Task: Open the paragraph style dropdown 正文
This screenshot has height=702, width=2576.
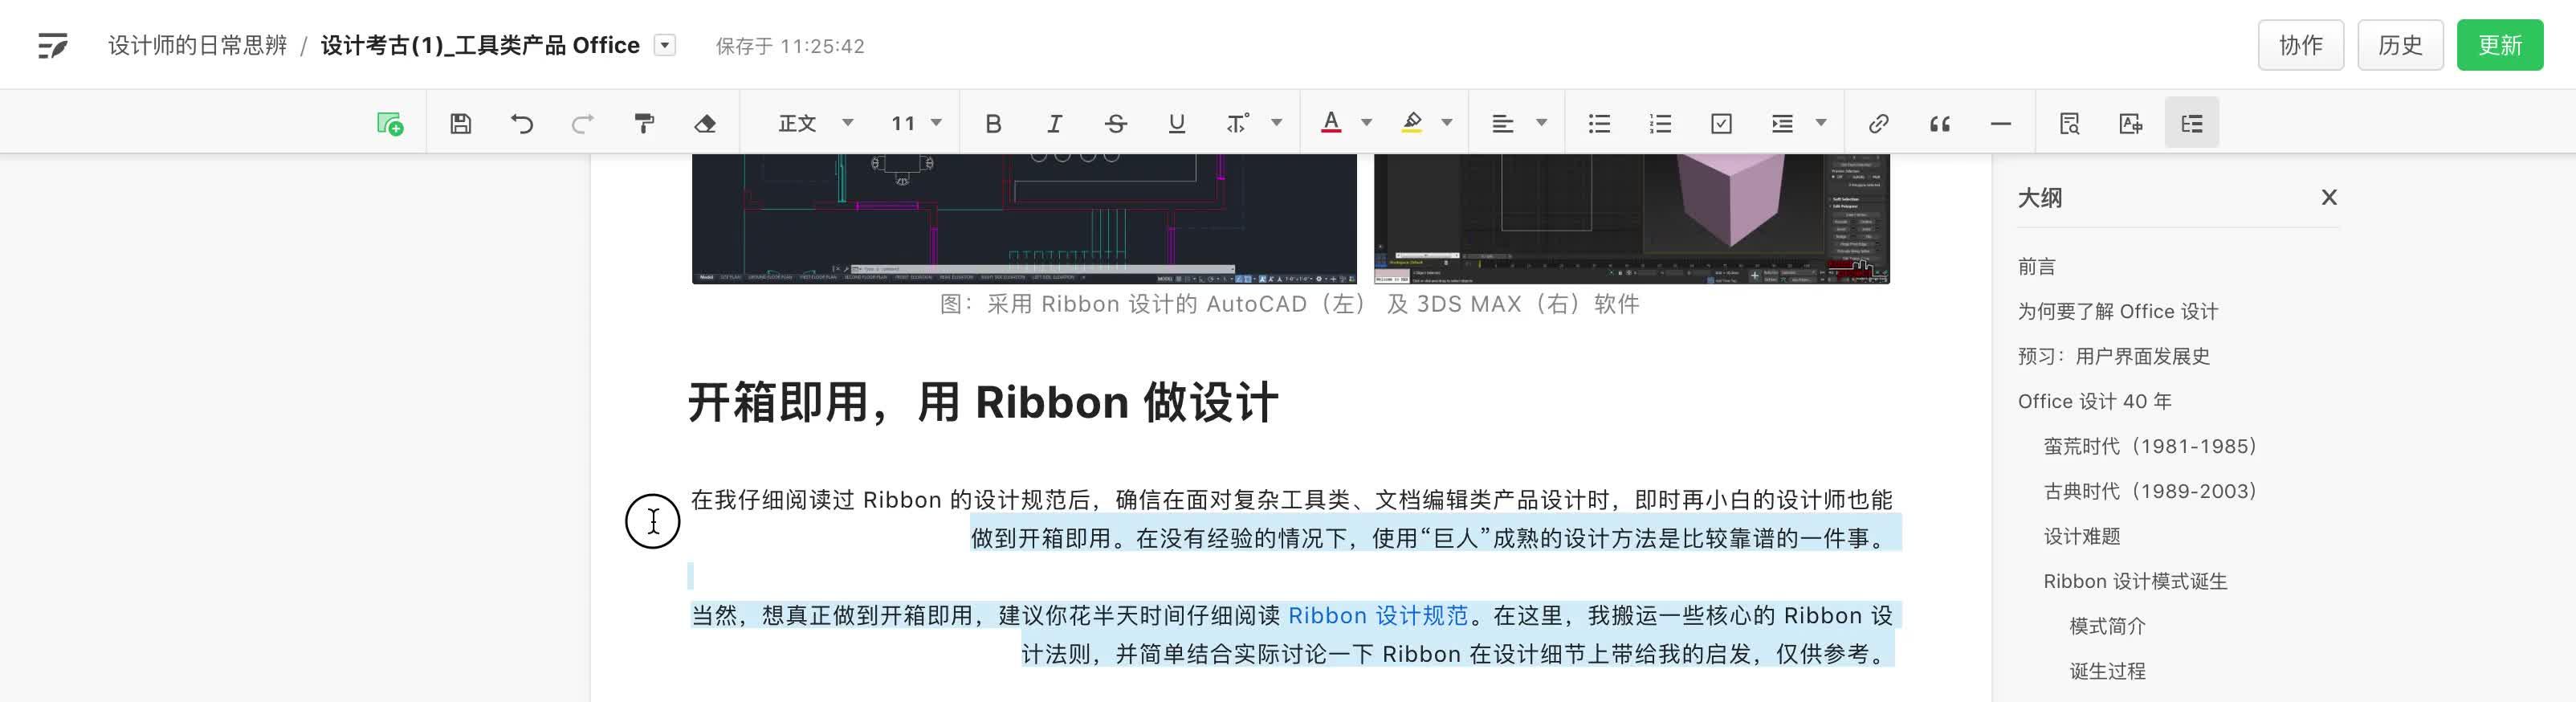Action: (x=815, y=123)
